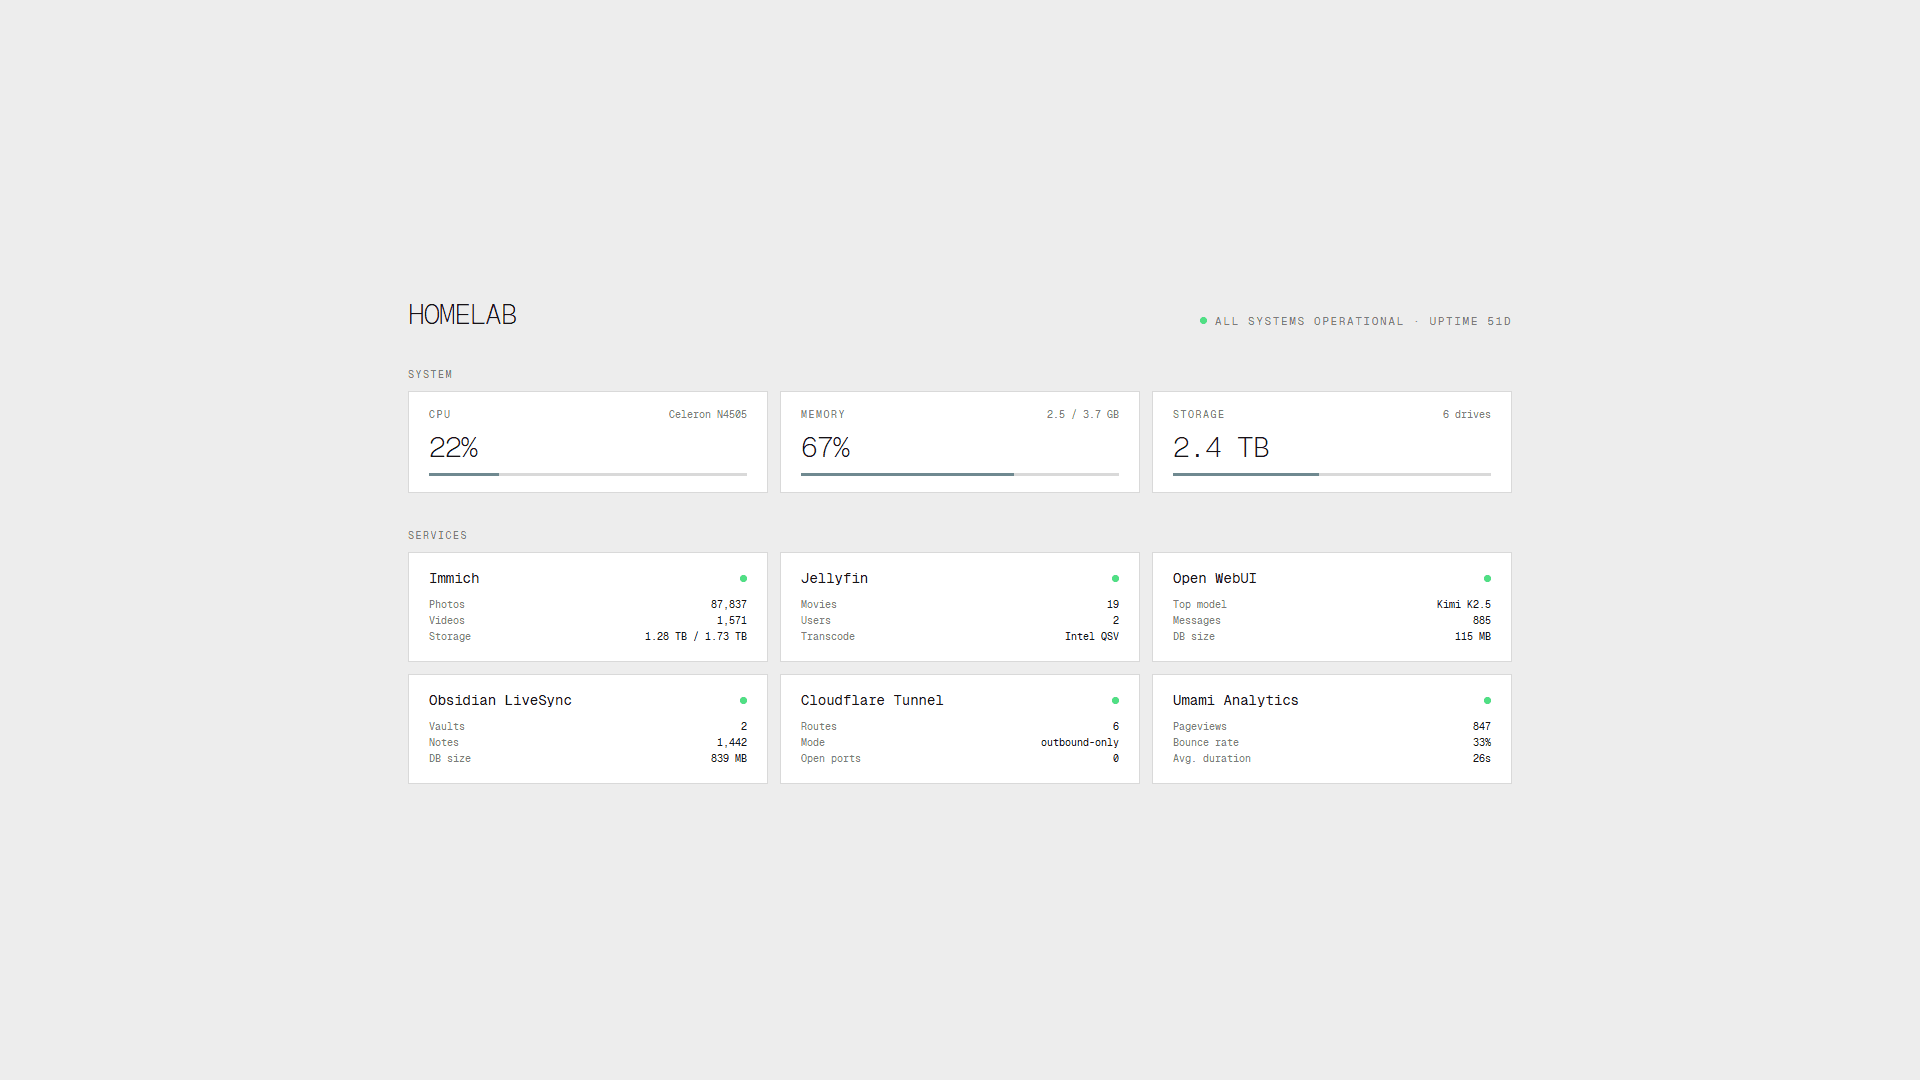The height and width of the screenshot is (1080, 1920).
Task: Click Cloudflare Tunnel status indicator
Action: point(1115,700)
